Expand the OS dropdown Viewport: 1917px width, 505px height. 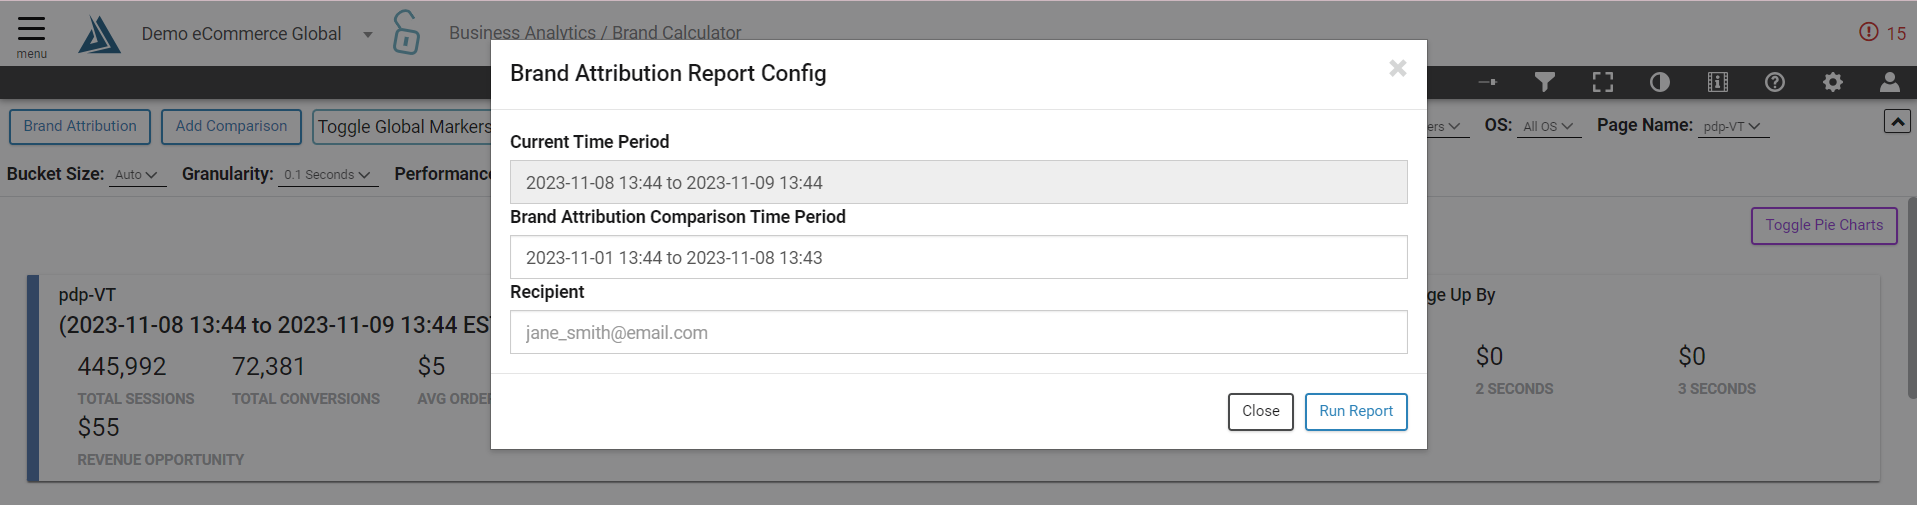coord(1548,127)
